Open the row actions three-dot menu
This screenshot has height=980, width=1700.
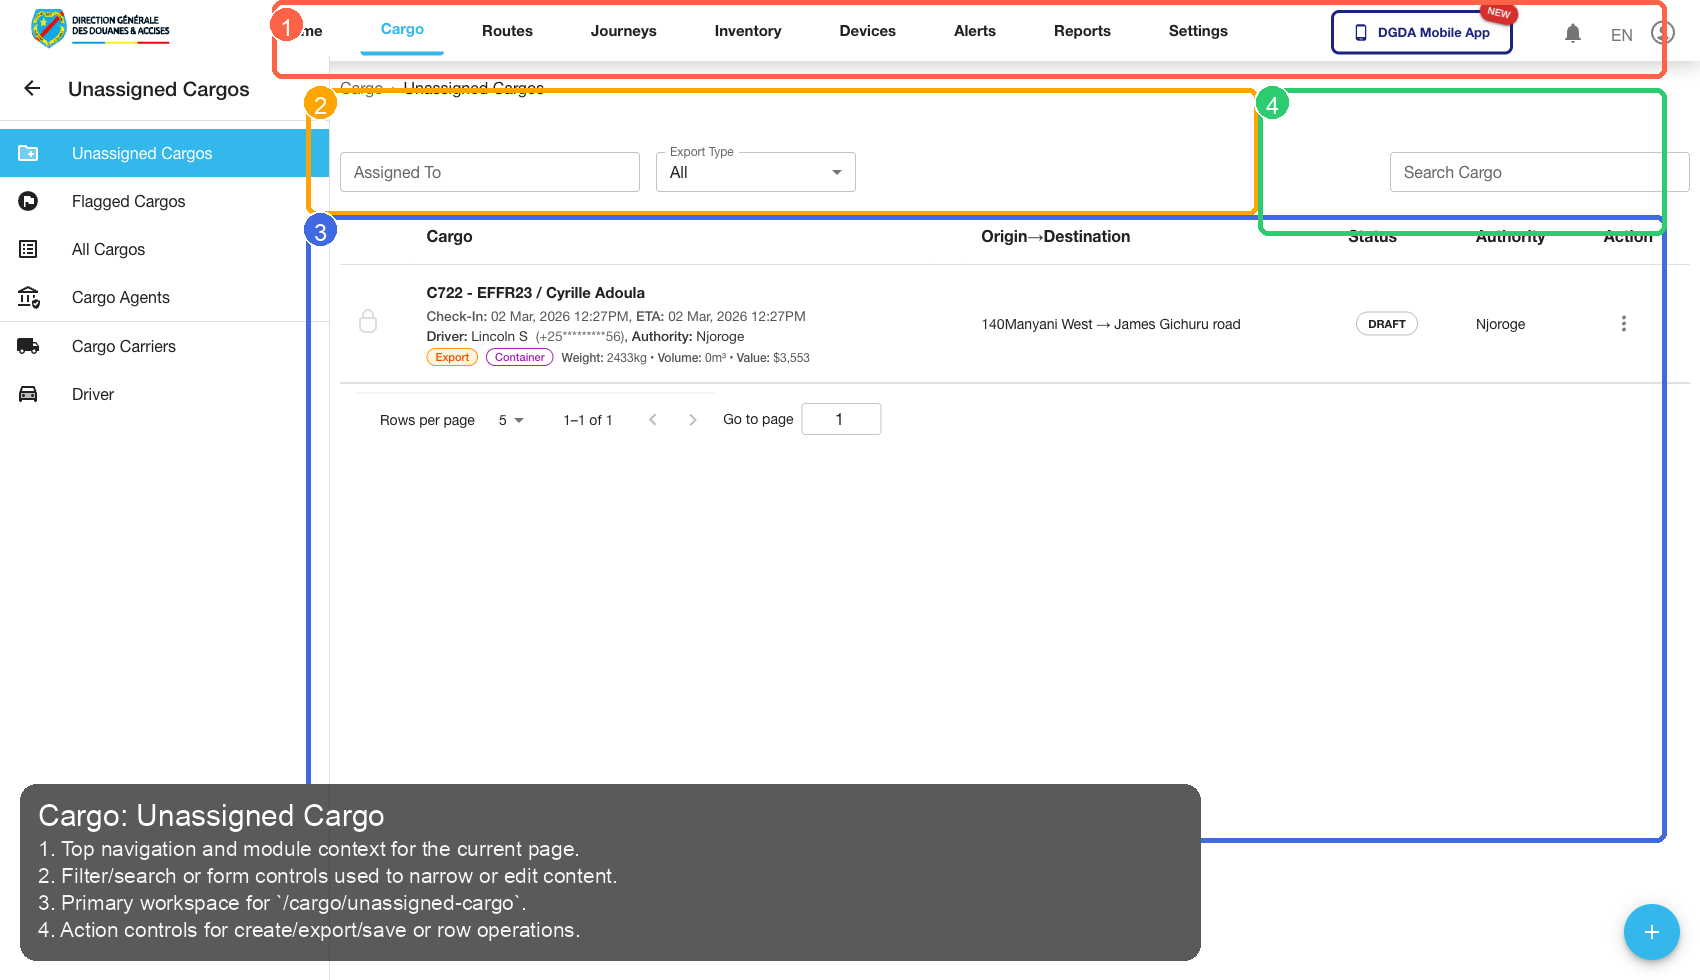[1624, 323]
